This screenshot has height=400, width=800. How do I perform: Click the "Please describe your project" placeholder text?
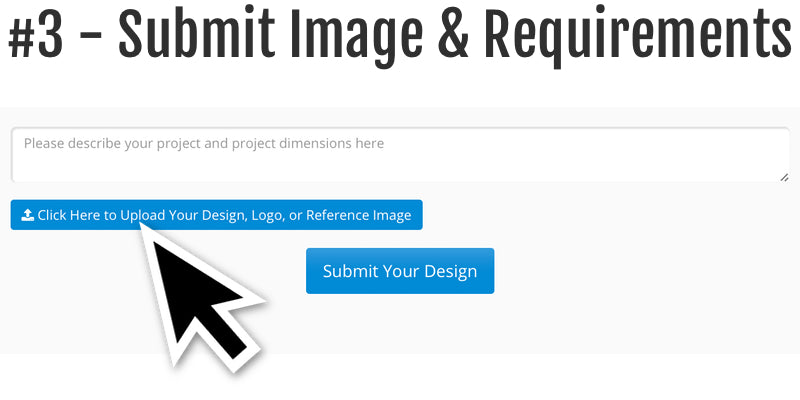[x=111, y=144]
